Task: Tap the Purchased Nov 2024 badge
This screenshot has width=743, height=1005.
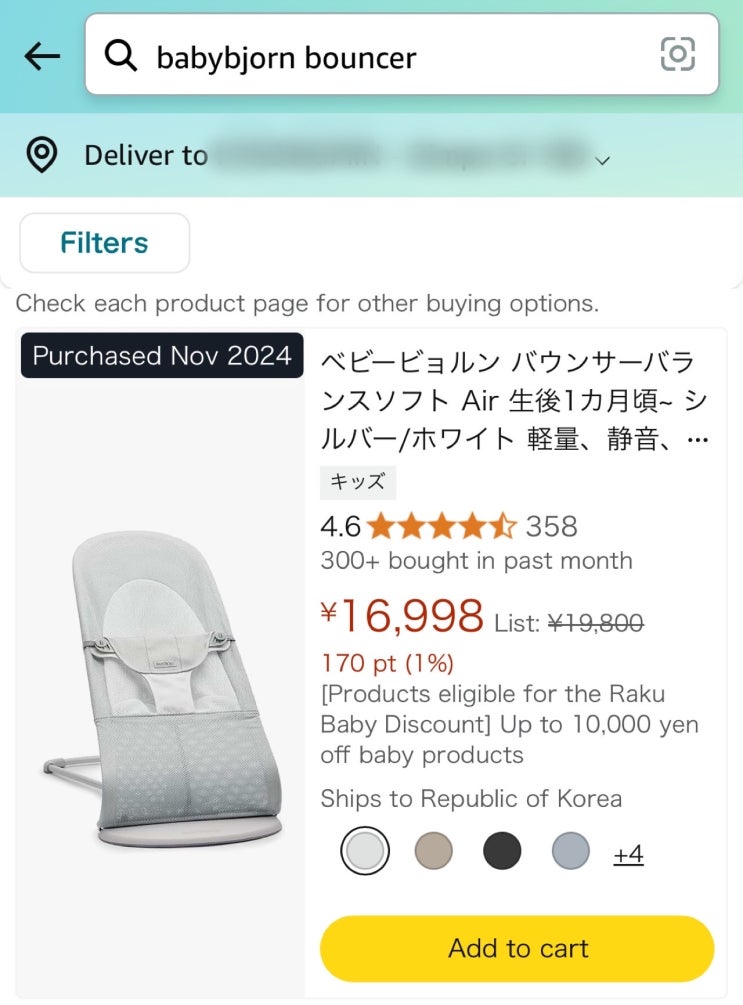Action: coord(162,356)
